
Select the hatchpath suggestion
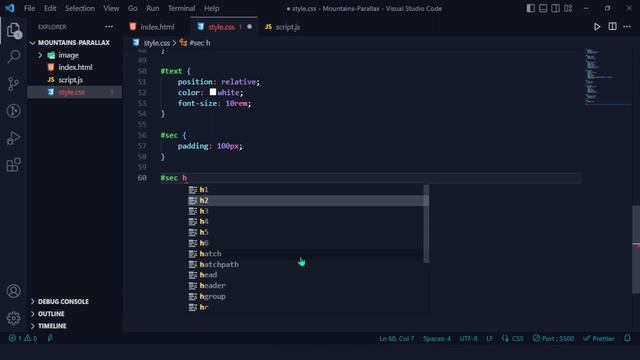pos(305,264)
